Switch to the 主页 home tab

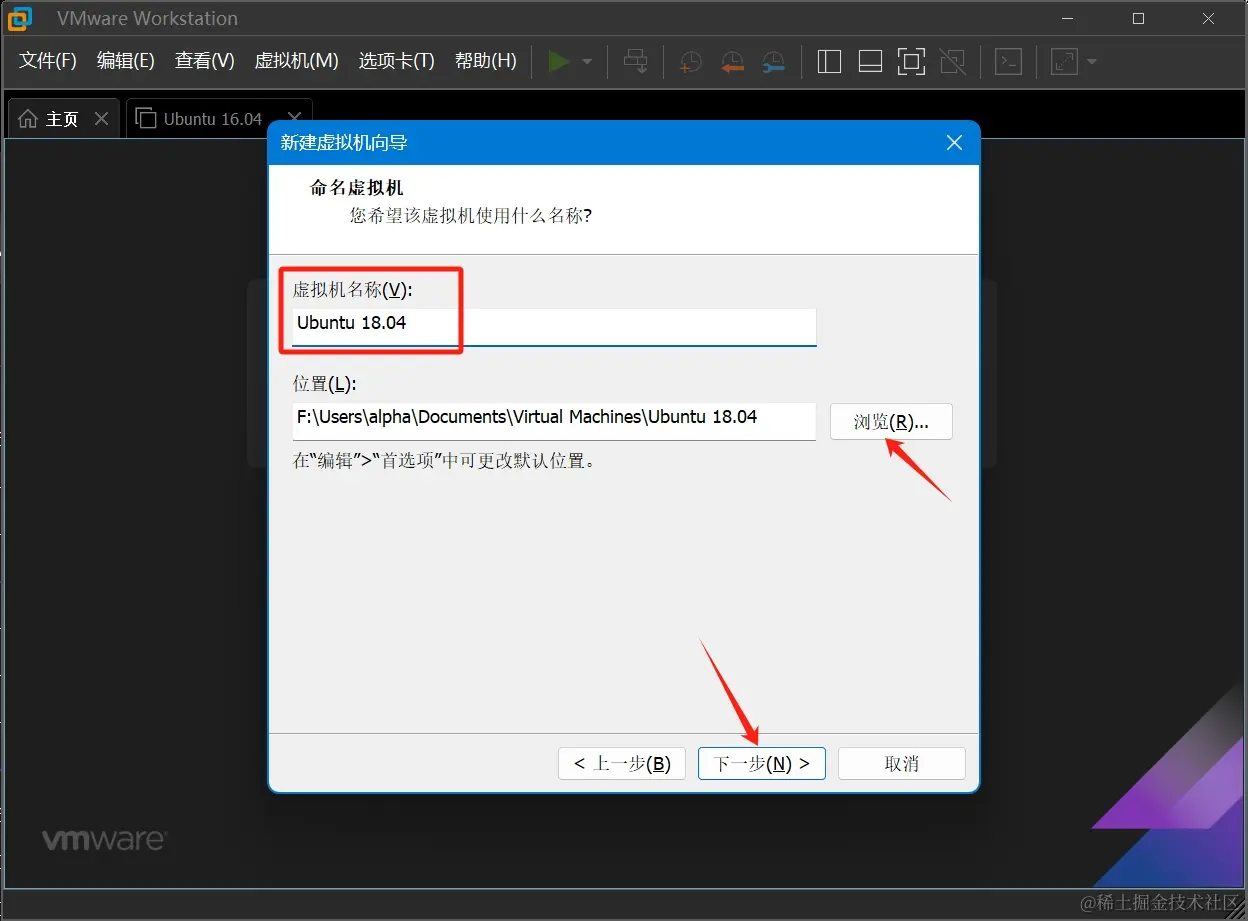(64, 118)
